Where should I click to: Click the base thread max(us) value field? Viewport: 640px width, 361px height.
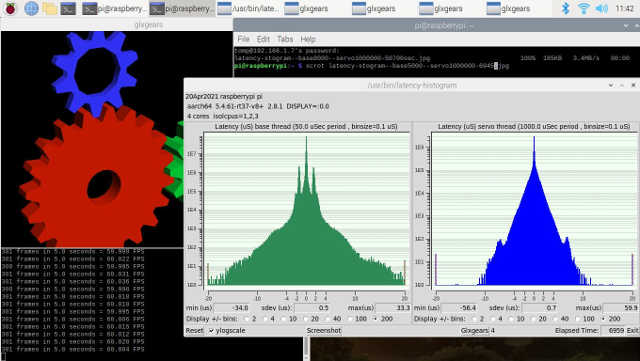(x=393, y=308)
